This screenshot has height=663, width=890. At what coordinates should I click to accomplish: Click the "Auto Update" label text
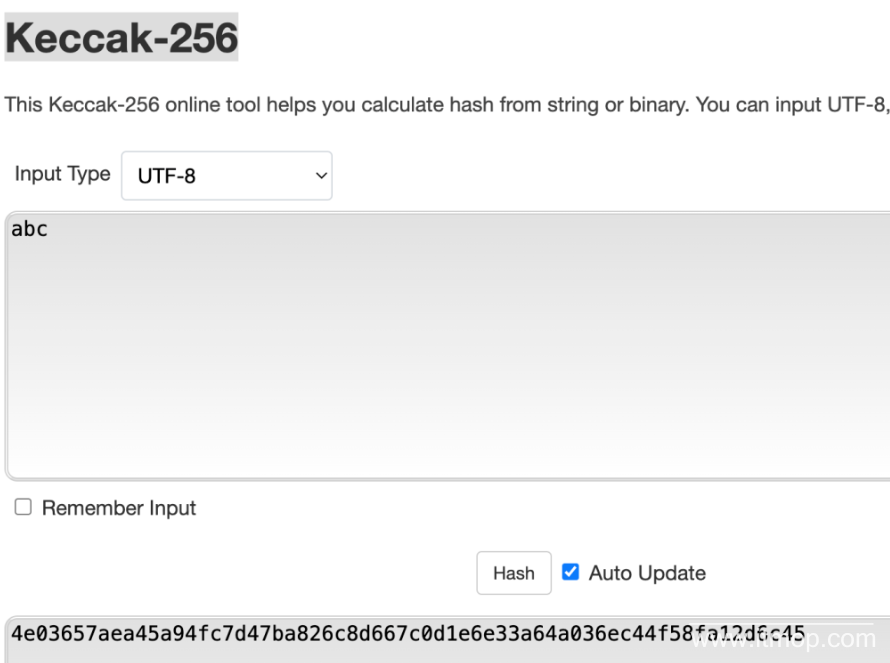647,573
